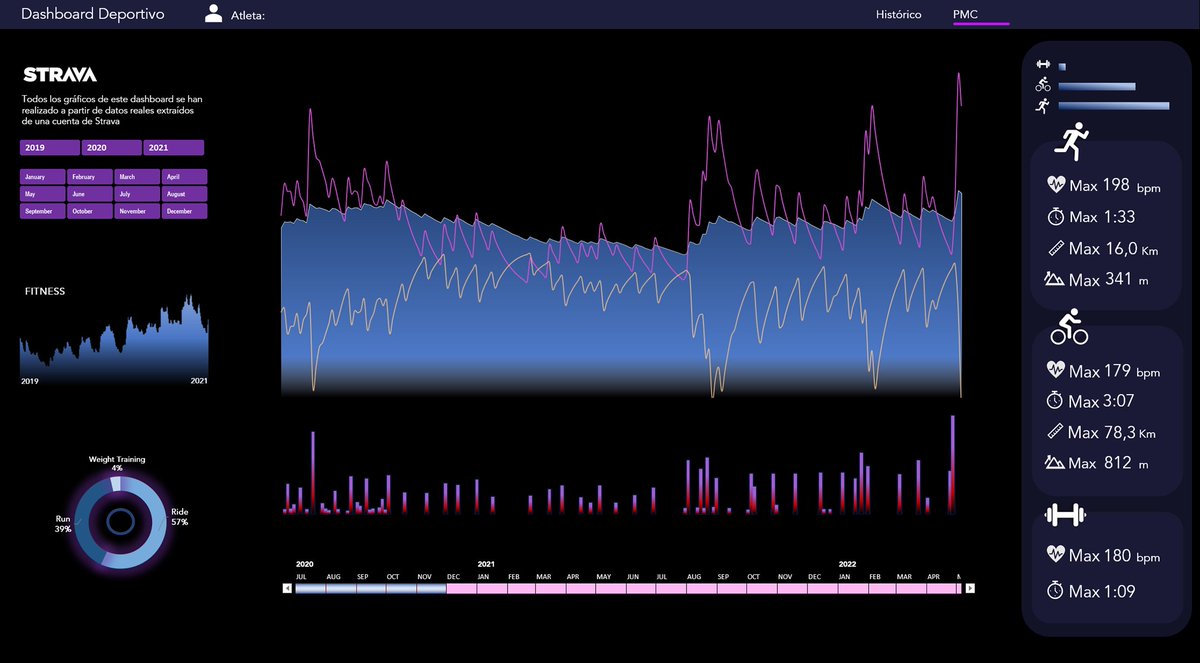Filter by year 2021
This screenshot has height=663, width=1200.
coord(174,148)
